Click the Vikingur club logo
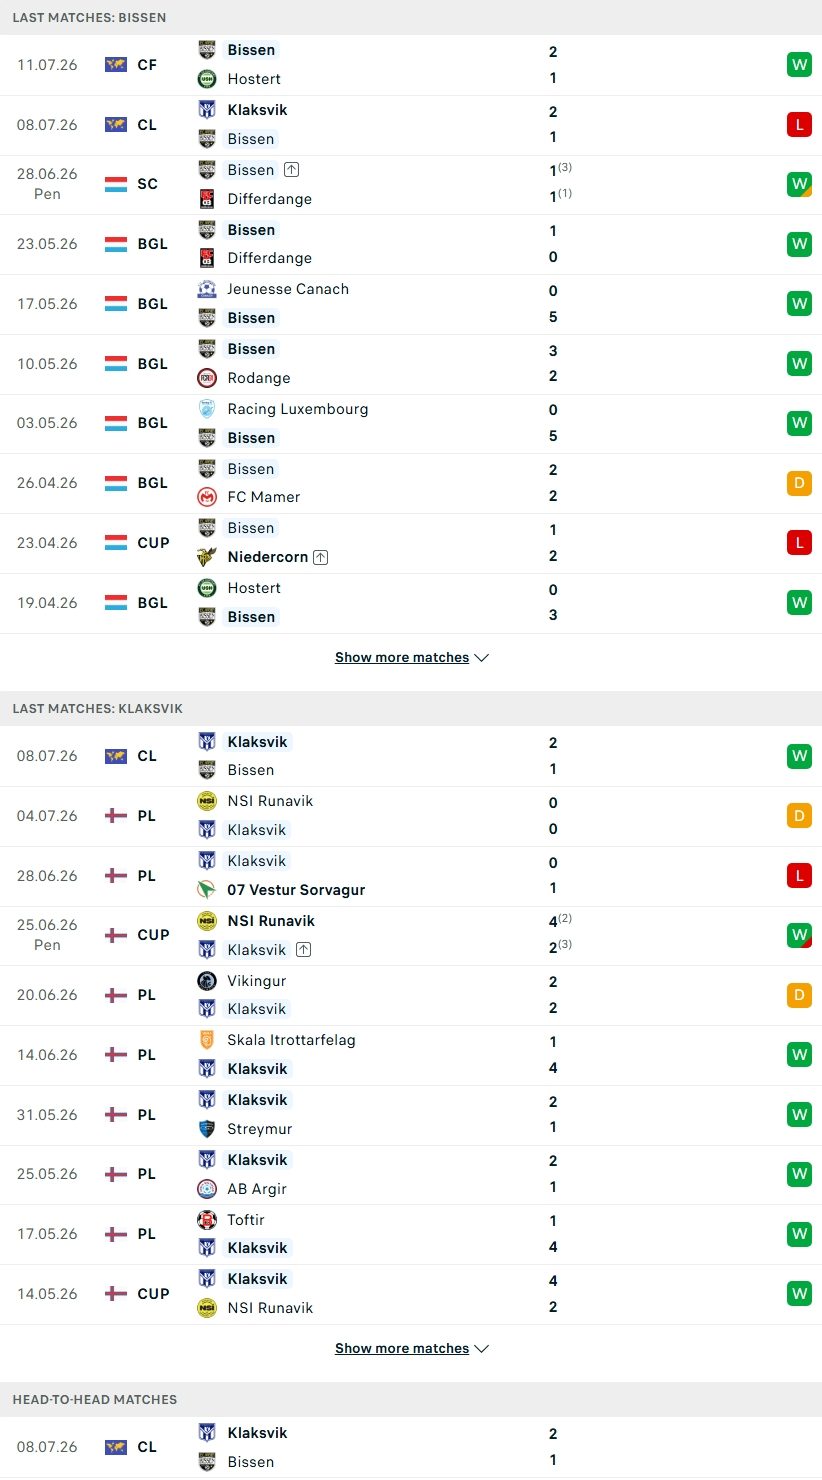 [x=207, y=981]
